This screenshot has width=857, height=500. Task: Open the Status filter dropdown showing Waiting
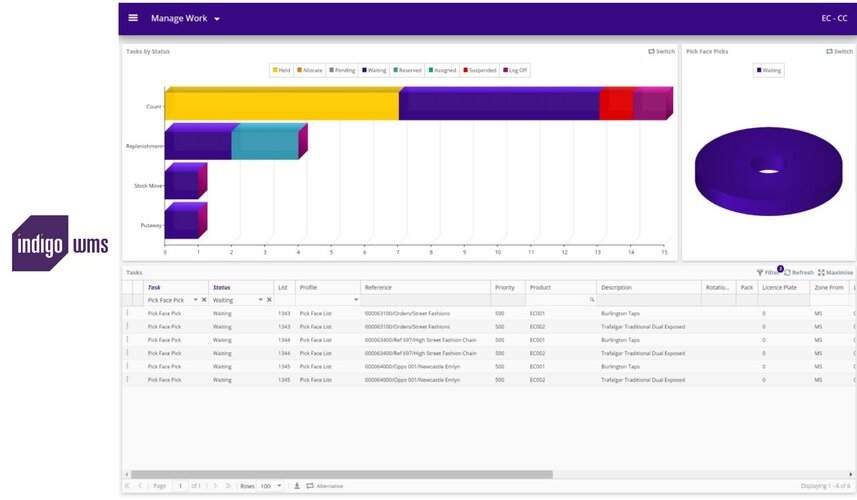click(x=261, y=300)
